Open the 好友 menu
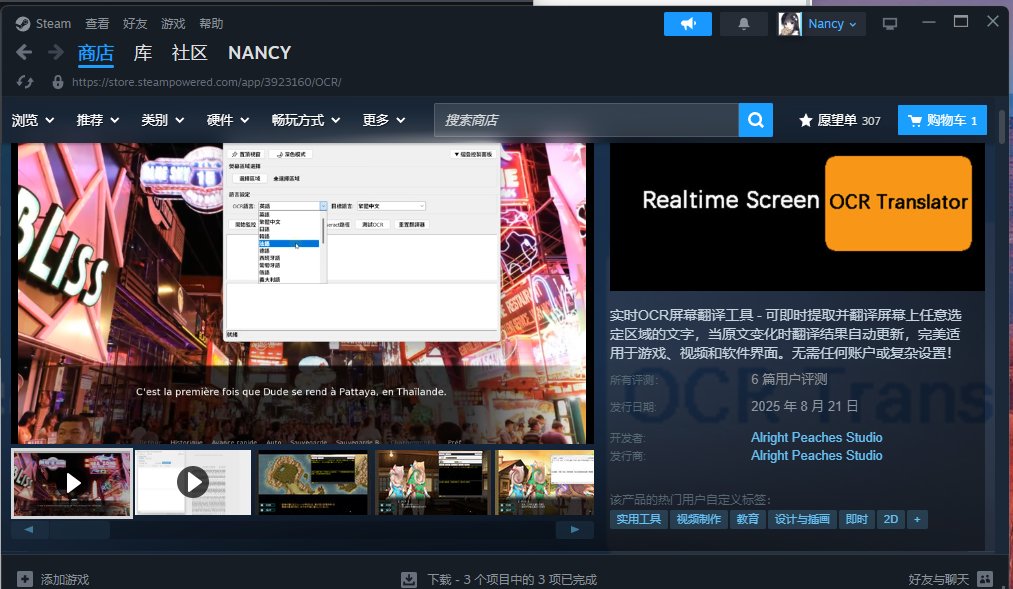The height and width of the screenshot is (589, 1013). (x=135, y=24)
